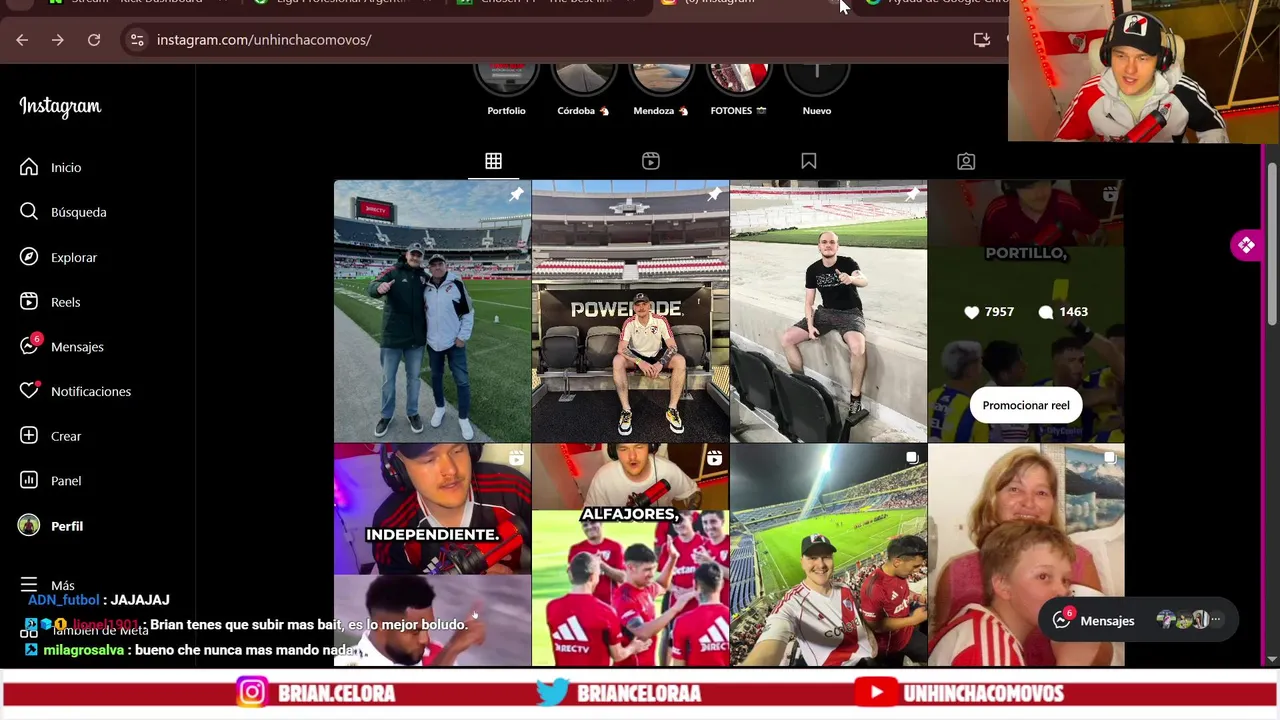Open the post with woman and child

[1026, 555]
